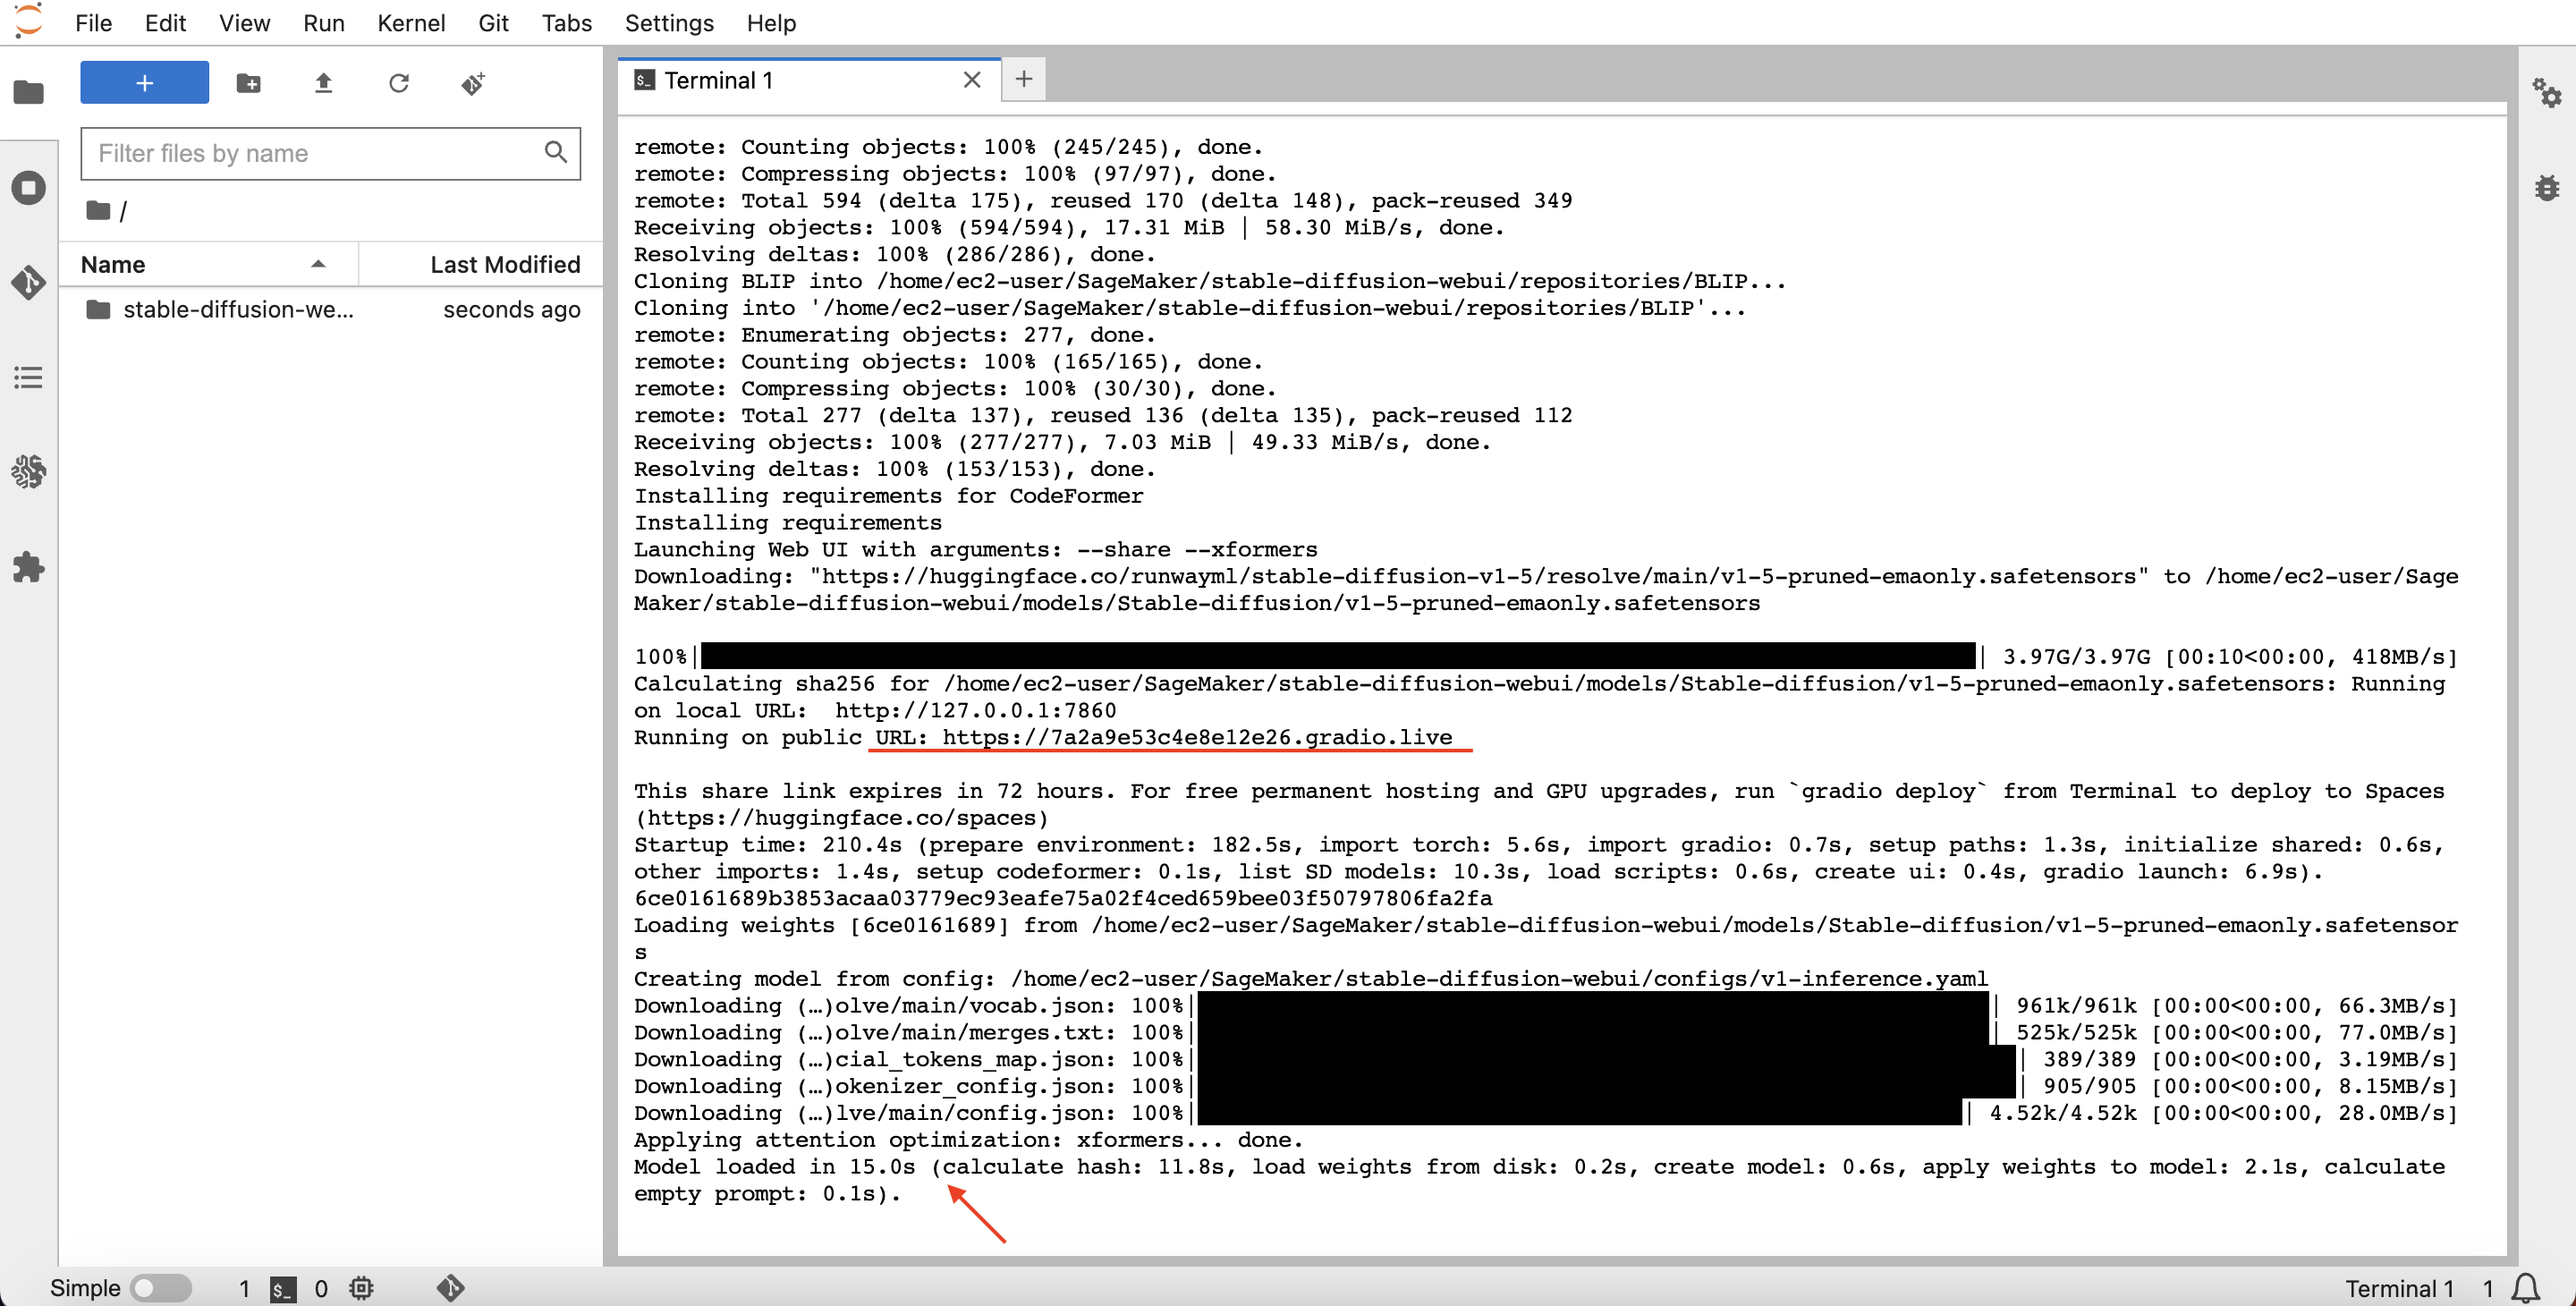
Task: Open the Git sidebar panel
Action: pos(28,282)
